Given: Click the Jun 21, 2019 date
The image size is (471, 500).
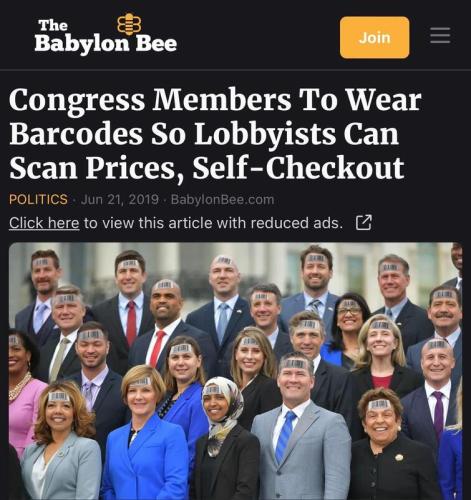Looking at the screenshot, I should (x=119, y=200).
